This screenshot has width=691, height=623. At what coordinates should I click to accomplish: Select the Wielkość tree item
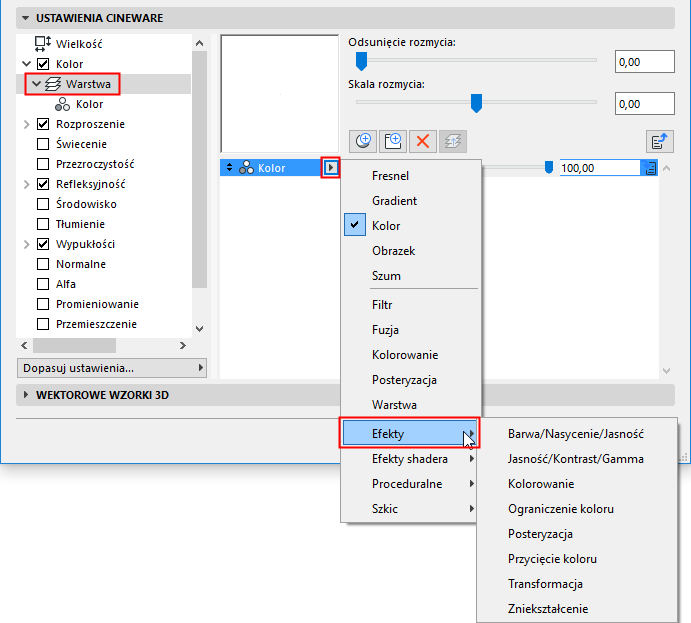(79, 44)
